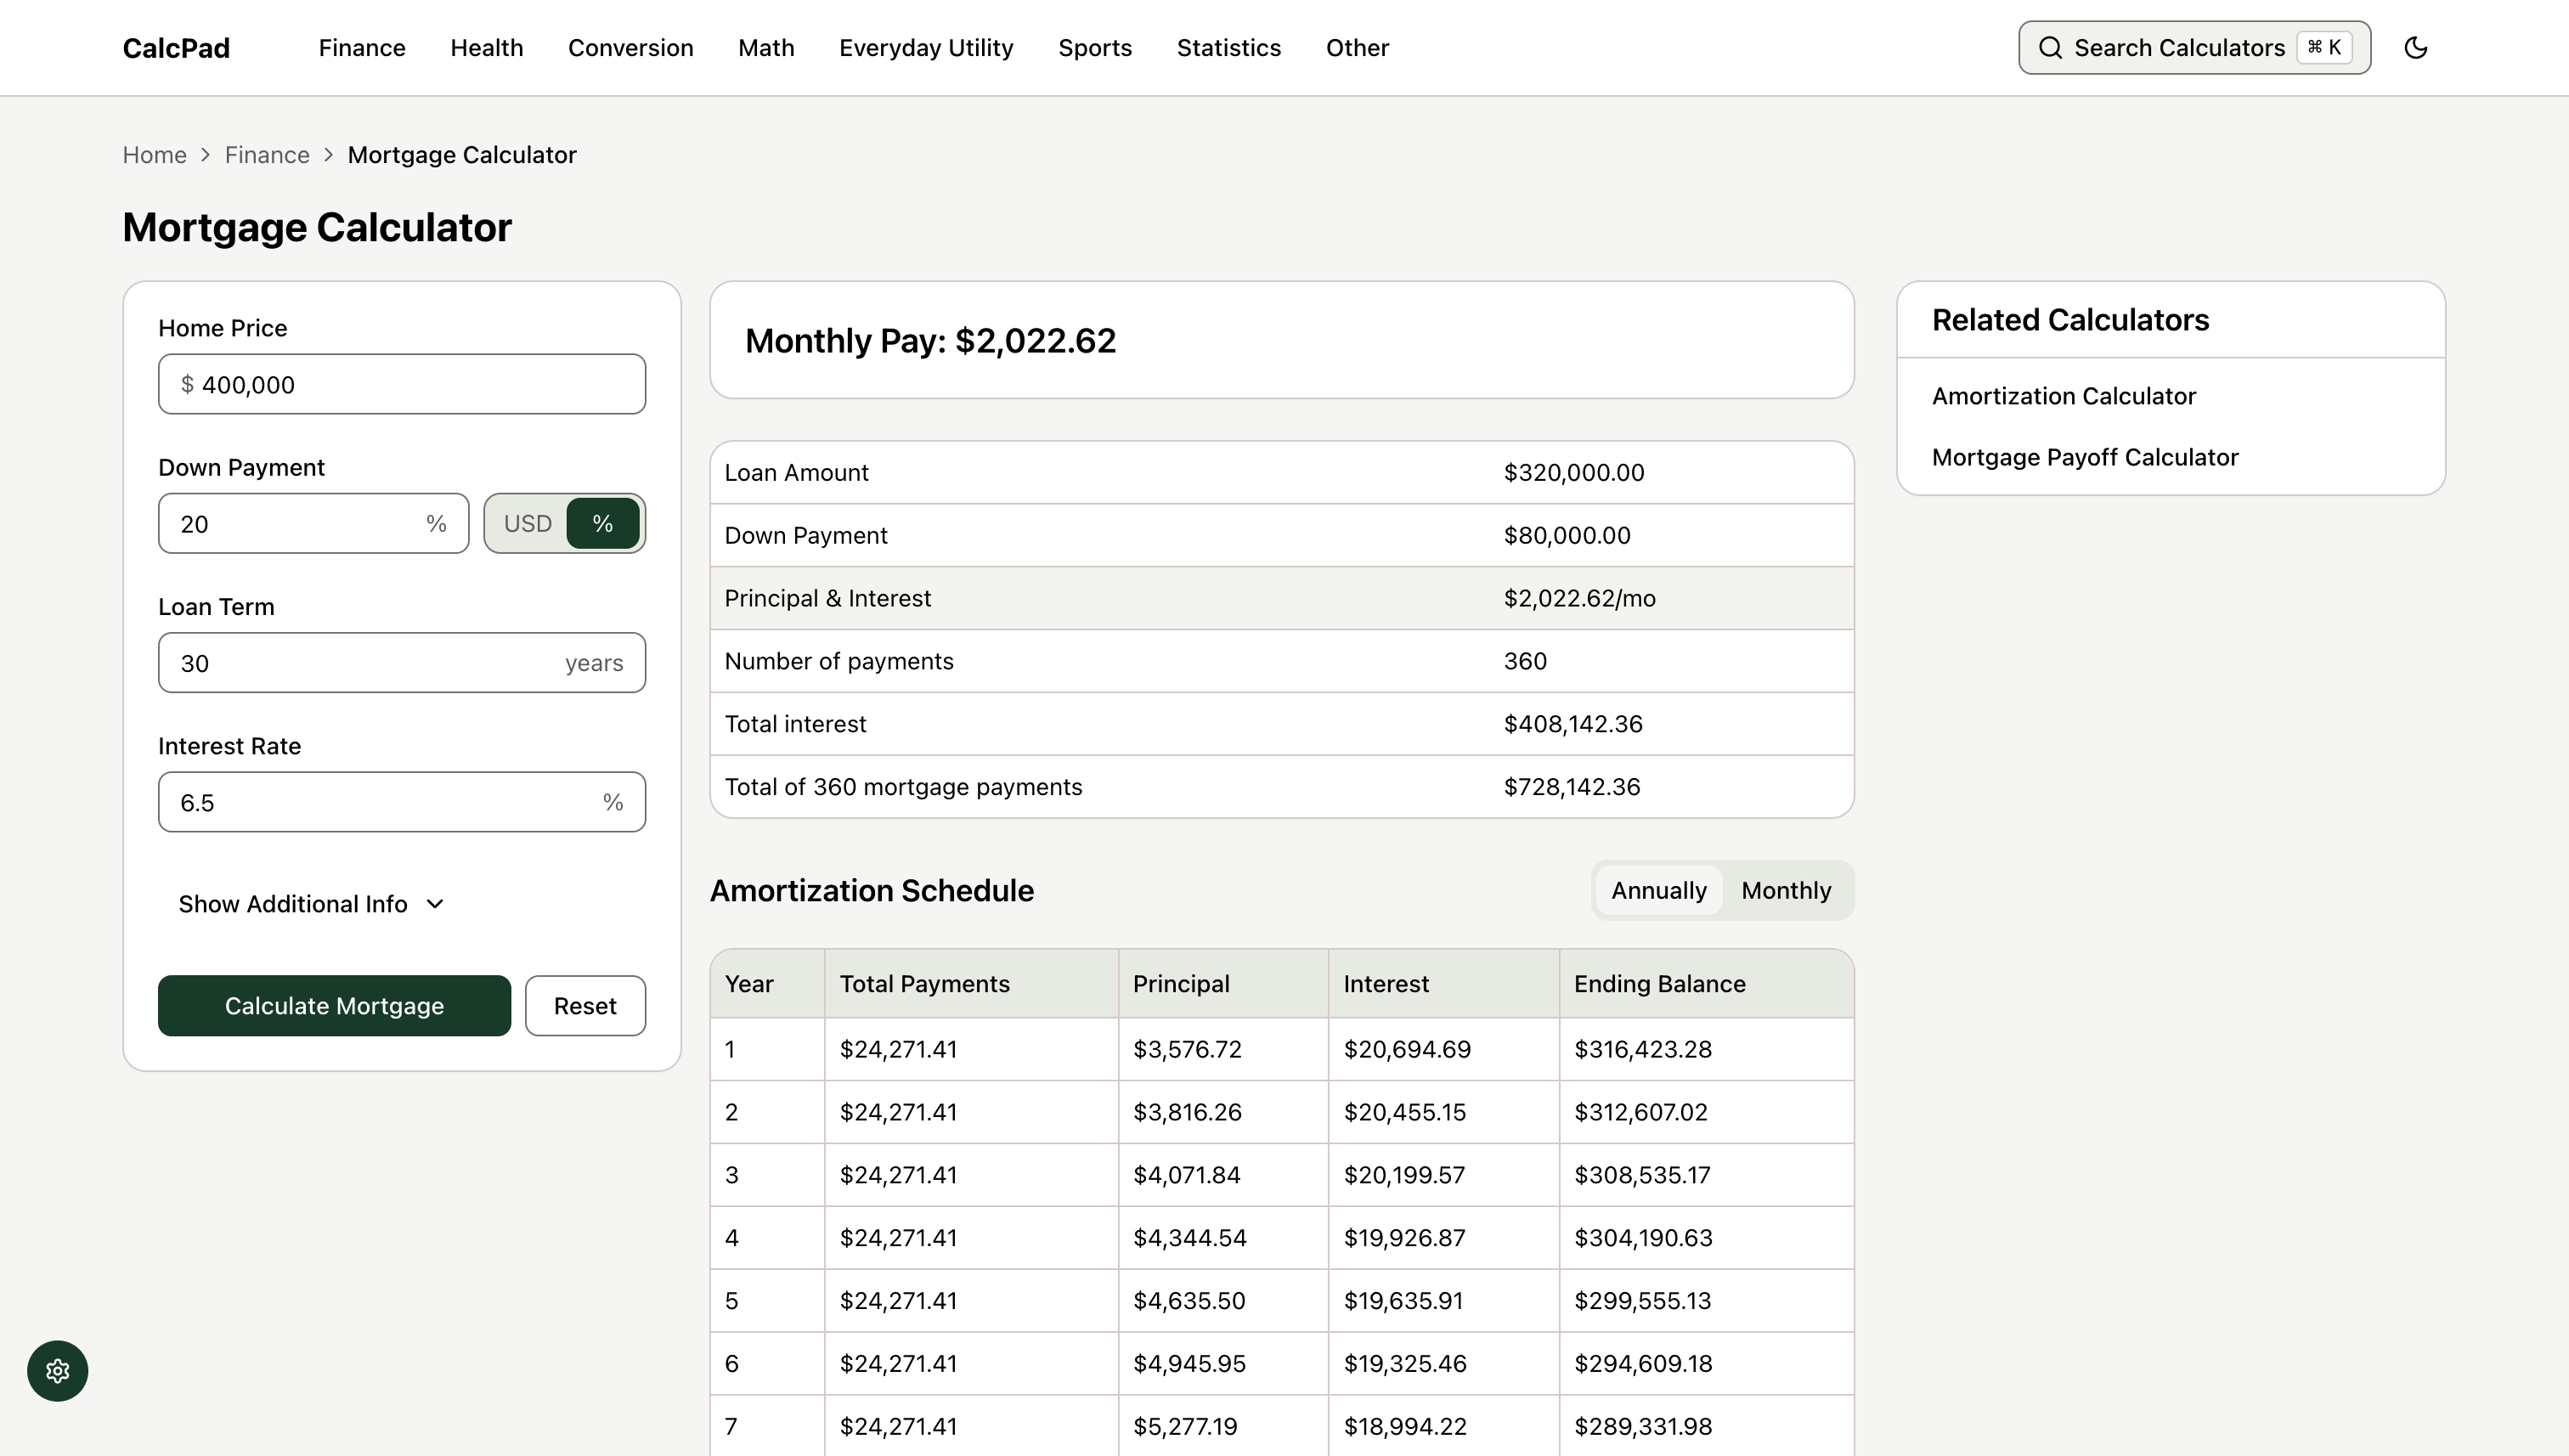This screenshot has height=1456, width=2569.
Task: Focus the Loan Term field
Action: (x=402, y=662)
